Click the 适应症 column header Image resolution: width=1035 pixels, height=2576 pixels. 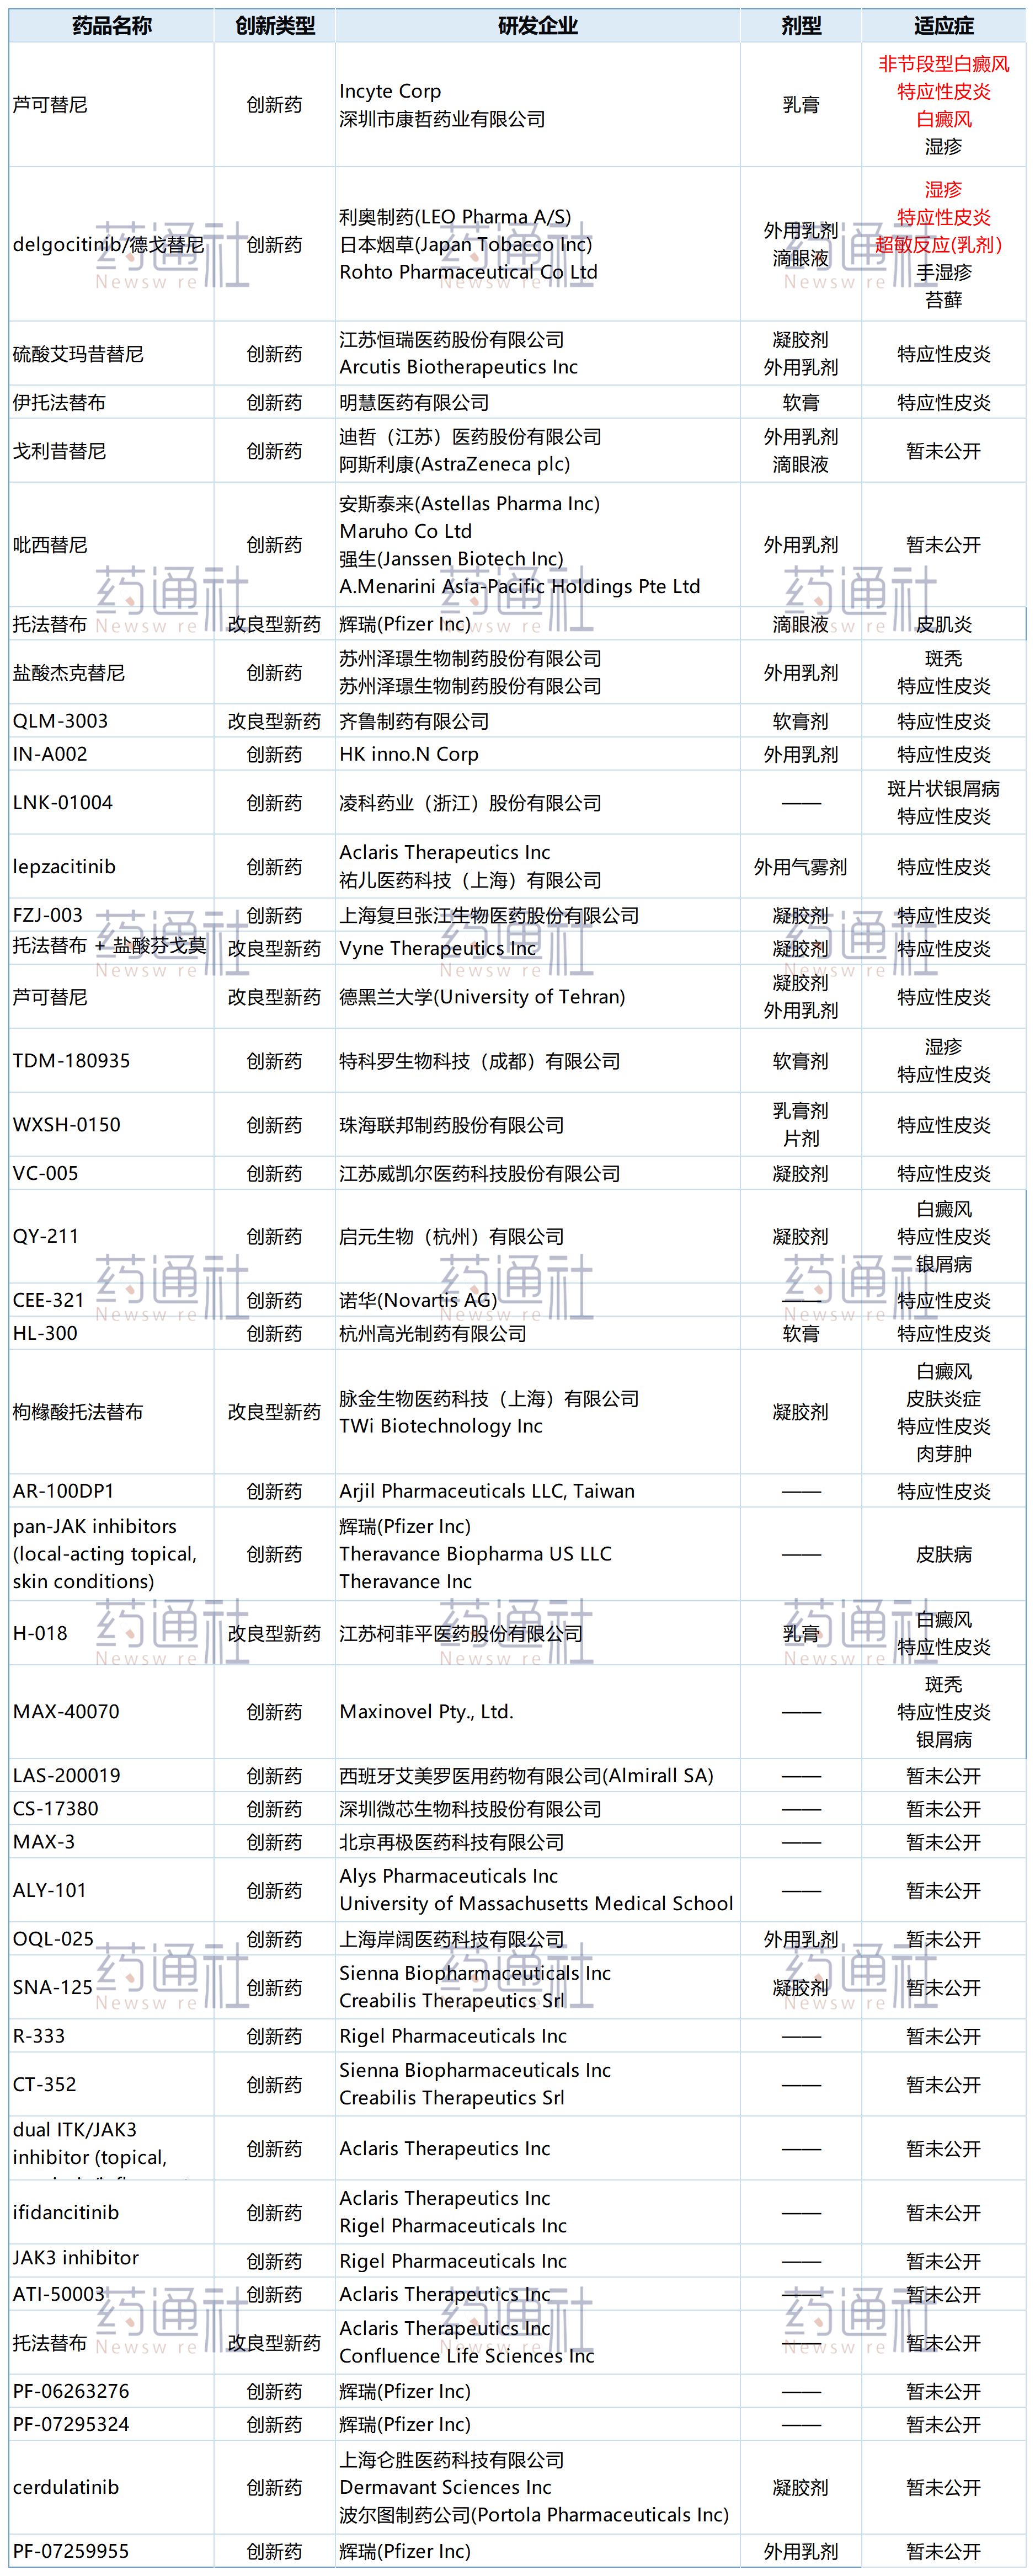[943, 26]
